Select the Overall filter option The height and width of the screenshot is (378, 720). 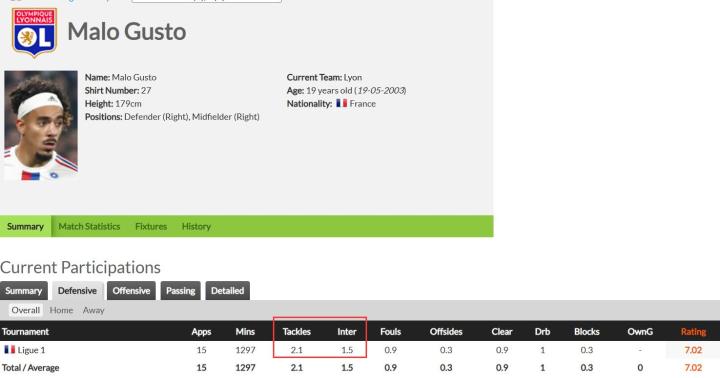[x=26, y=310]
